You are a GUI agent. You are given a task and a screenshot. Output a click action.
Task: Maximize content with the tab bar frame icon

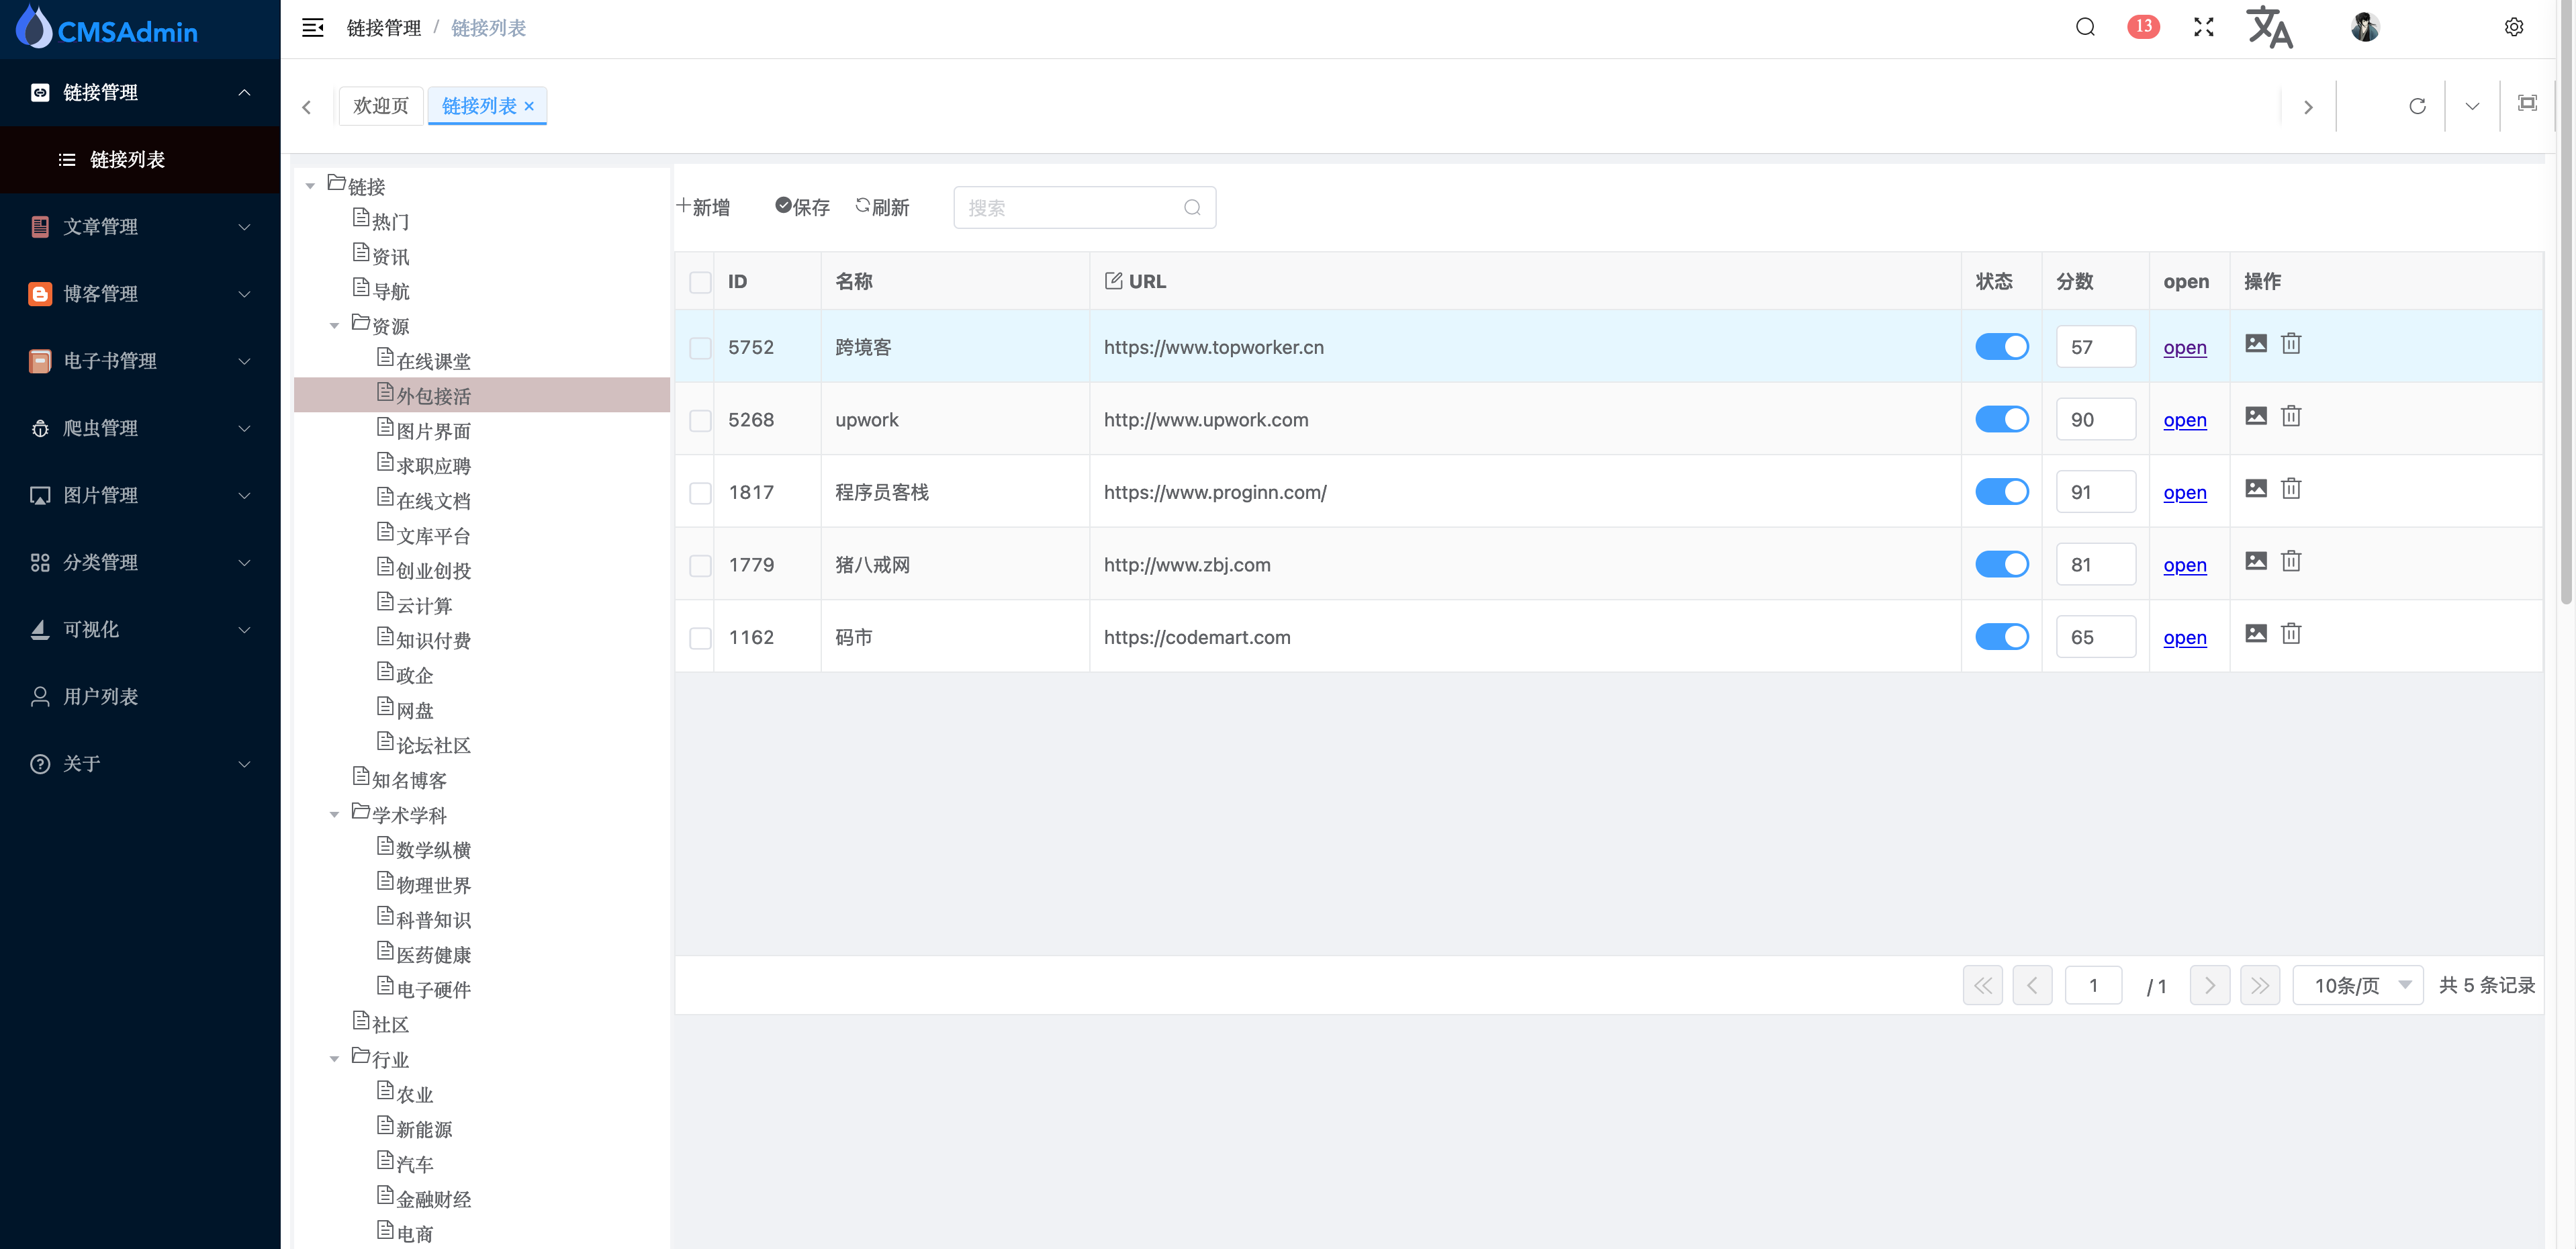2527,104
